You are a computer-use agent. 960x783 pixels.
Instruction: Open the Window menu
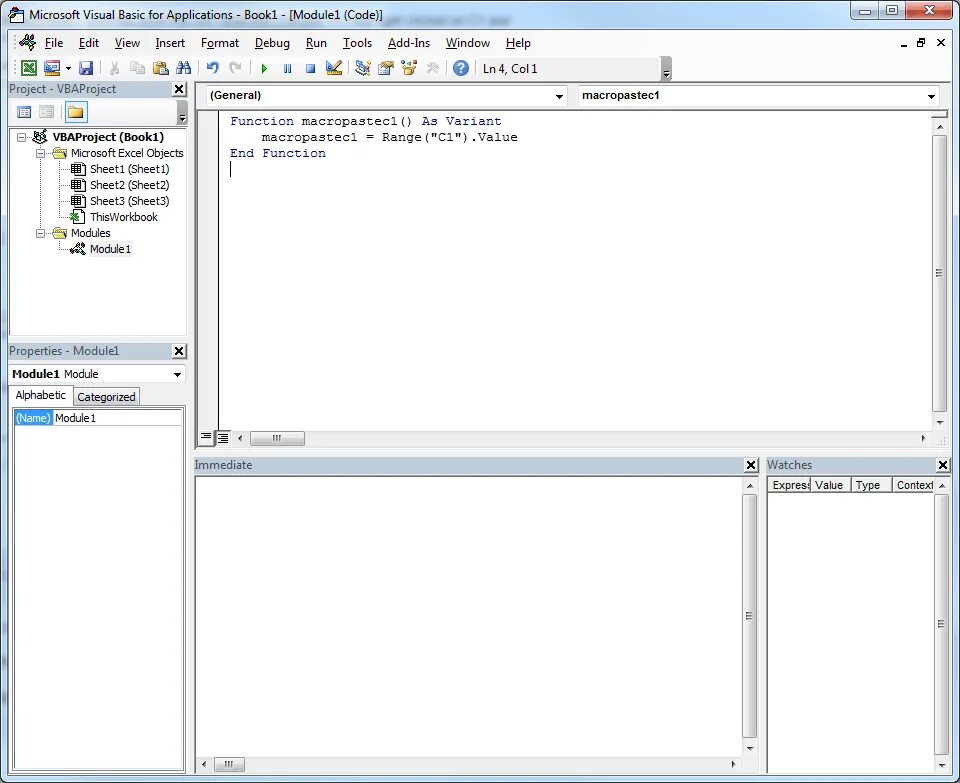pos(468,43)
